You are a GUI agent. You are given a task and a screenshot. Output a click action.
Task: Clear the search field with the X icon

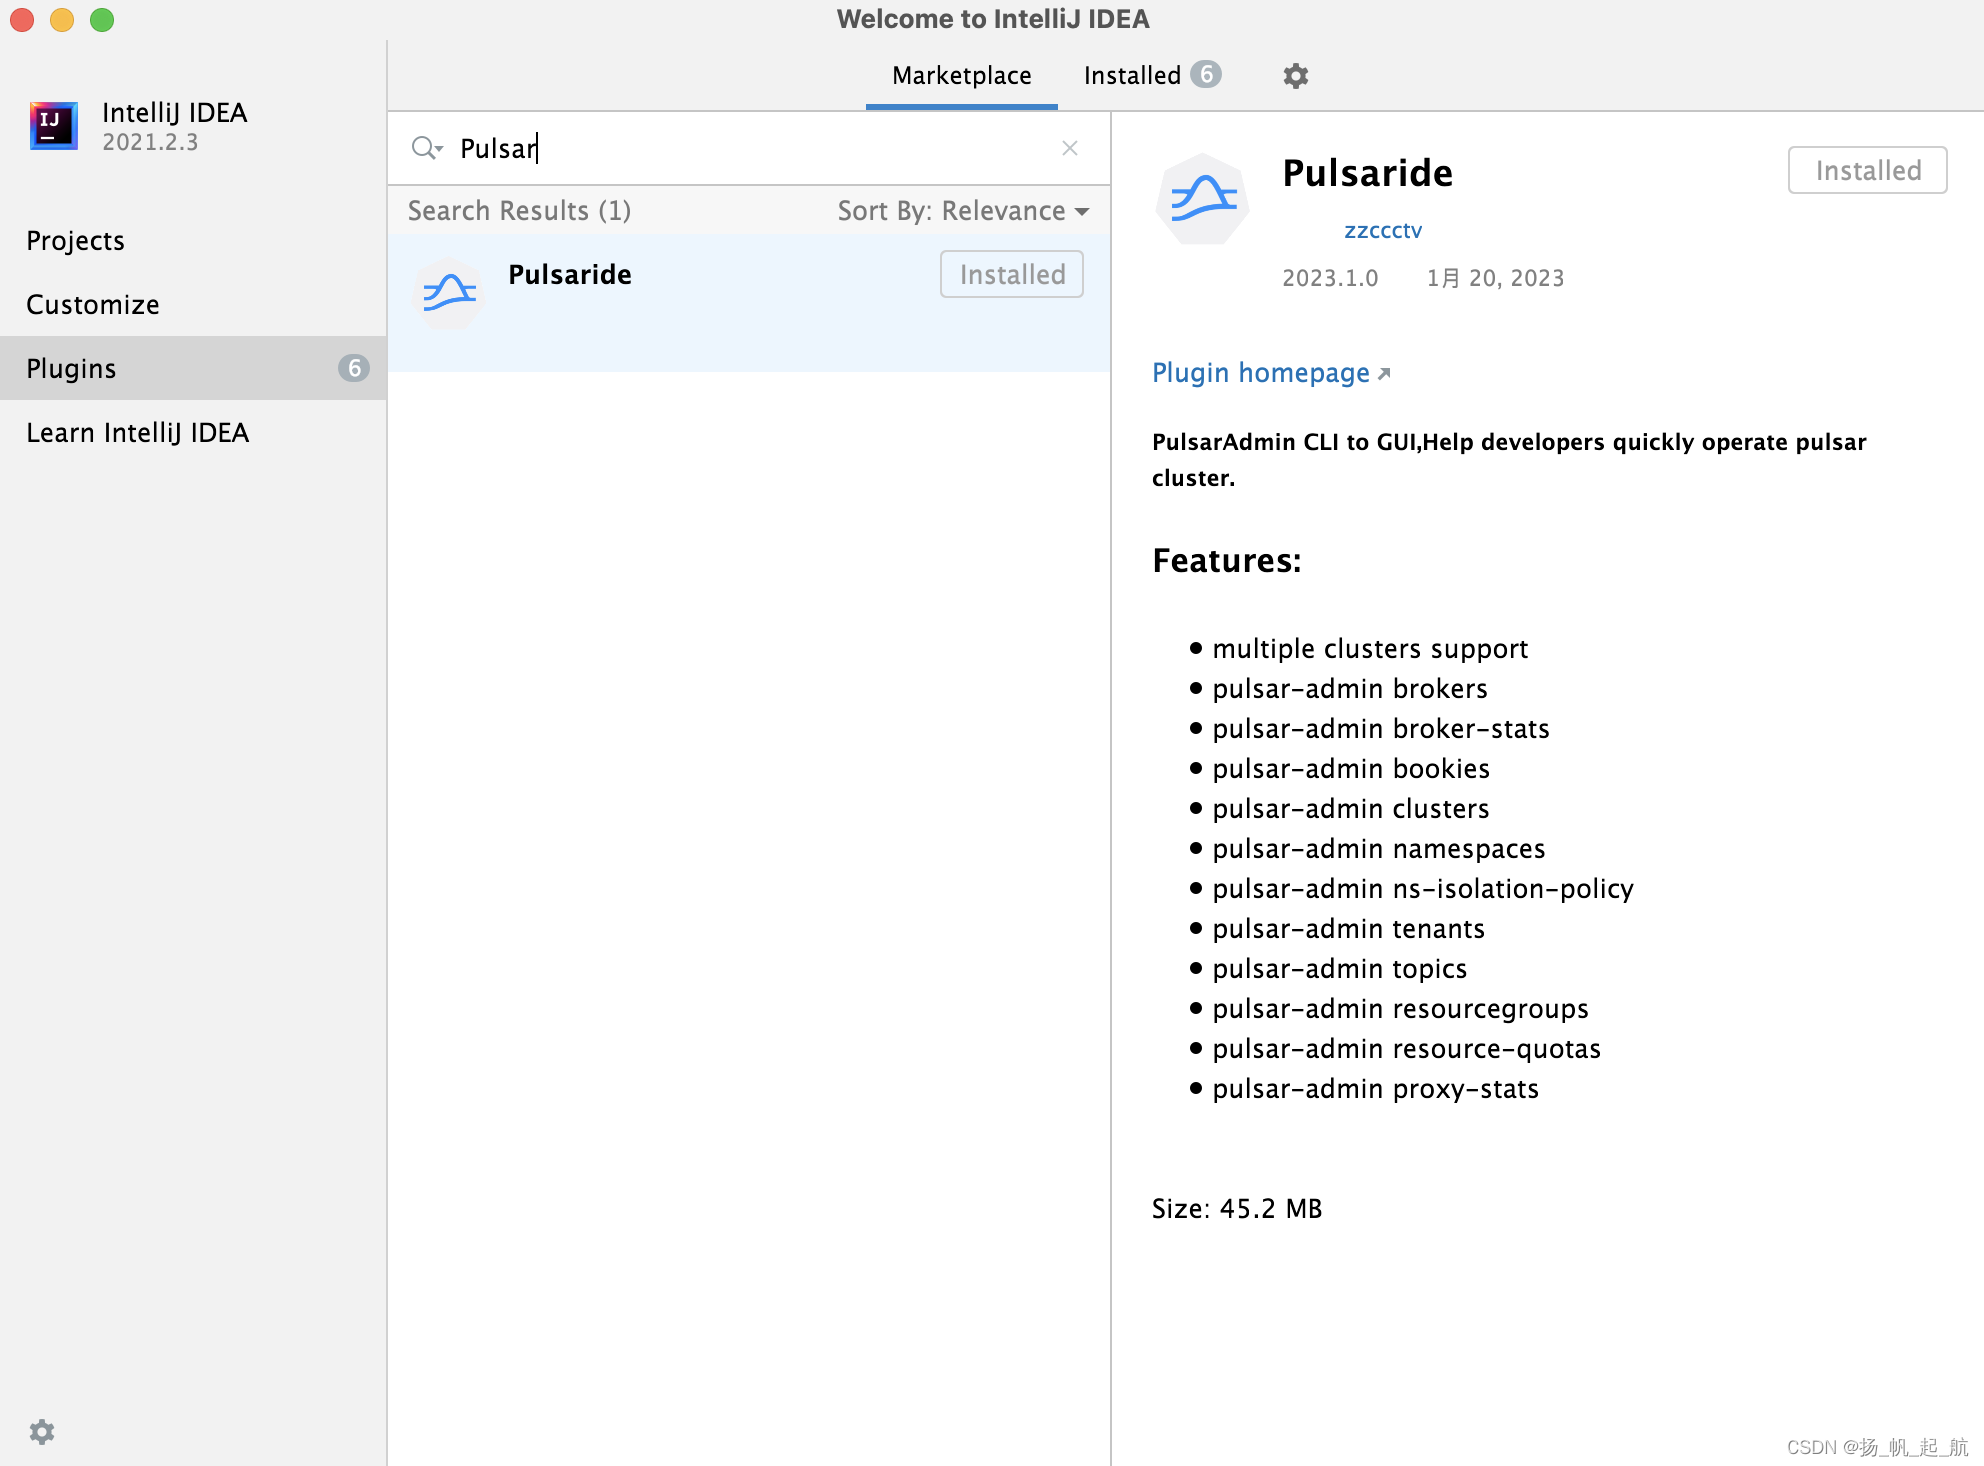pyautogui.click(x=1070, y=147)
